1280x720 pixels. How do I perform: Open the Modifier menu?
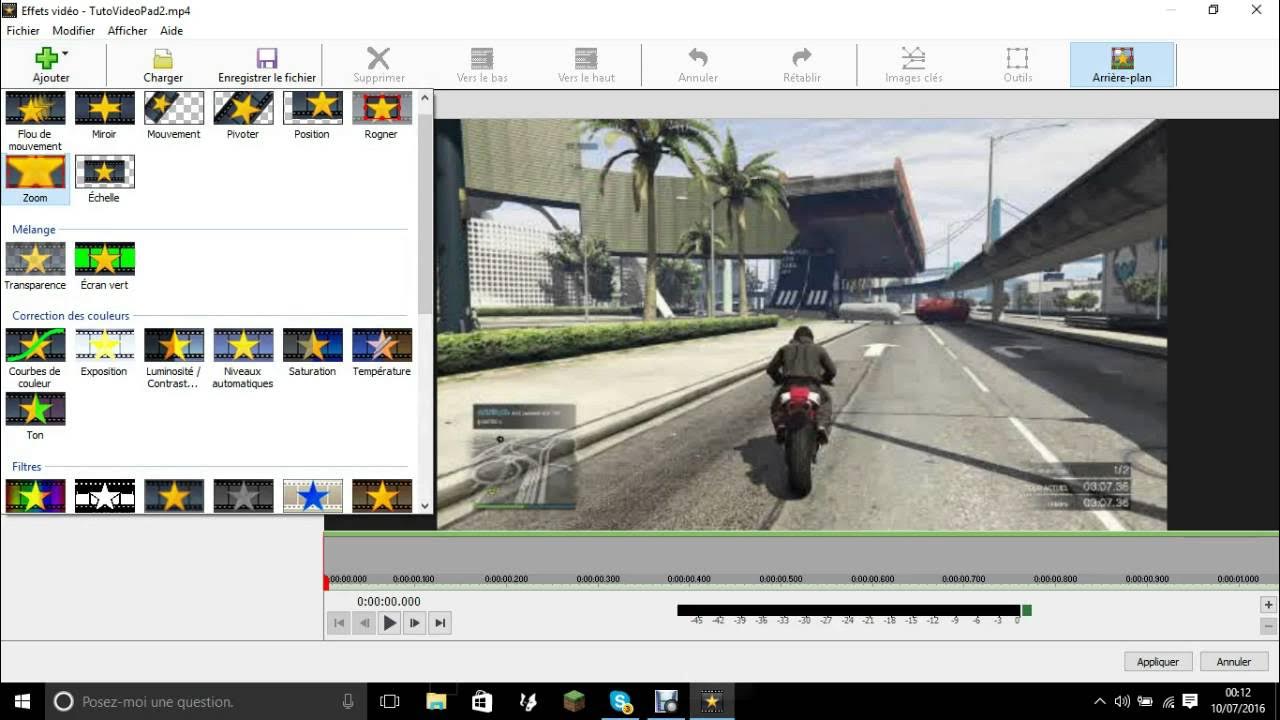point(74,31)
